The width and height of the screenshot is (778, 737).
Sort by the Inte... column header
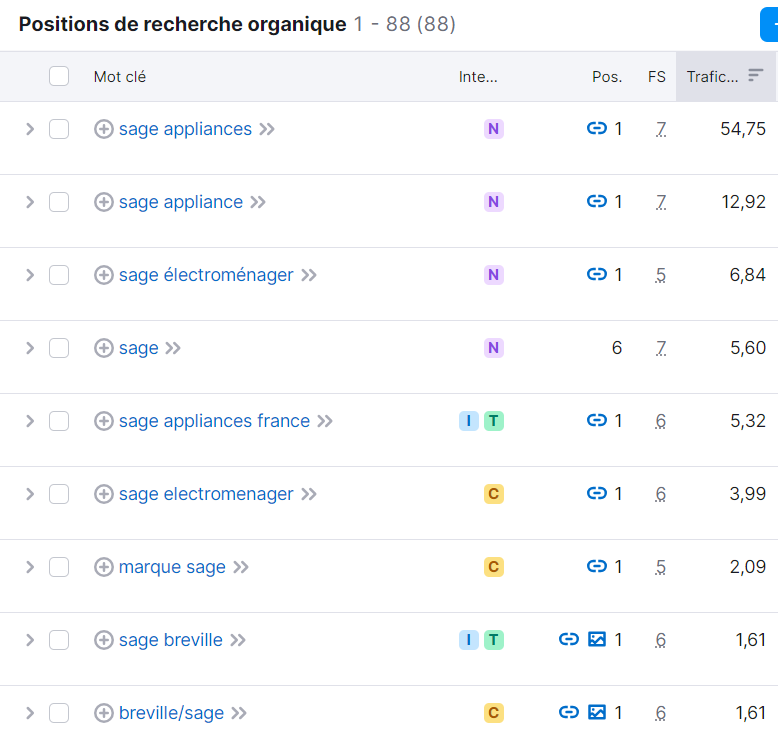point(478,77)
